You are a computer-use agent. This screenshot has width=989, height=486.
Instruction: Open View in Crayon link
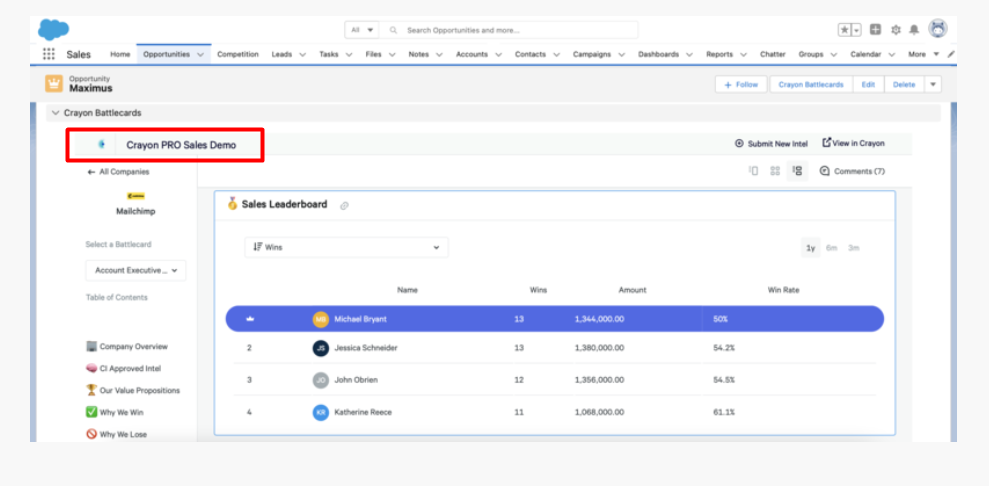853,143
